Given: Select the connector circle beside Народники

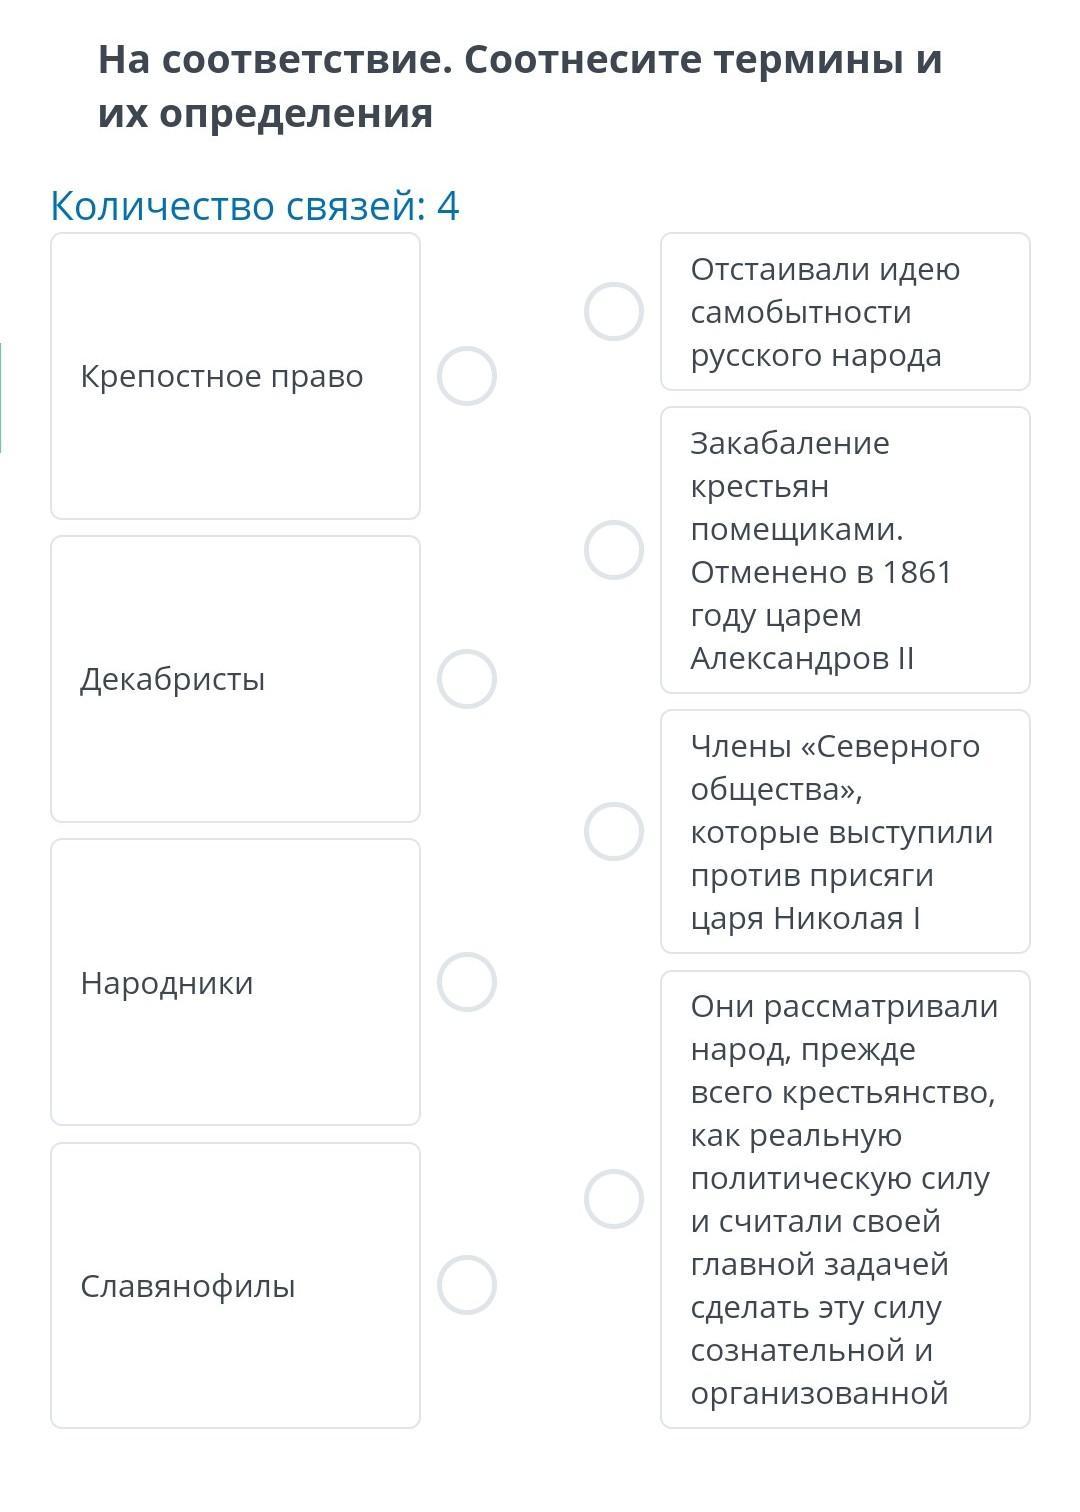Looking at the screenshot, I should click(x=467, y=982).
